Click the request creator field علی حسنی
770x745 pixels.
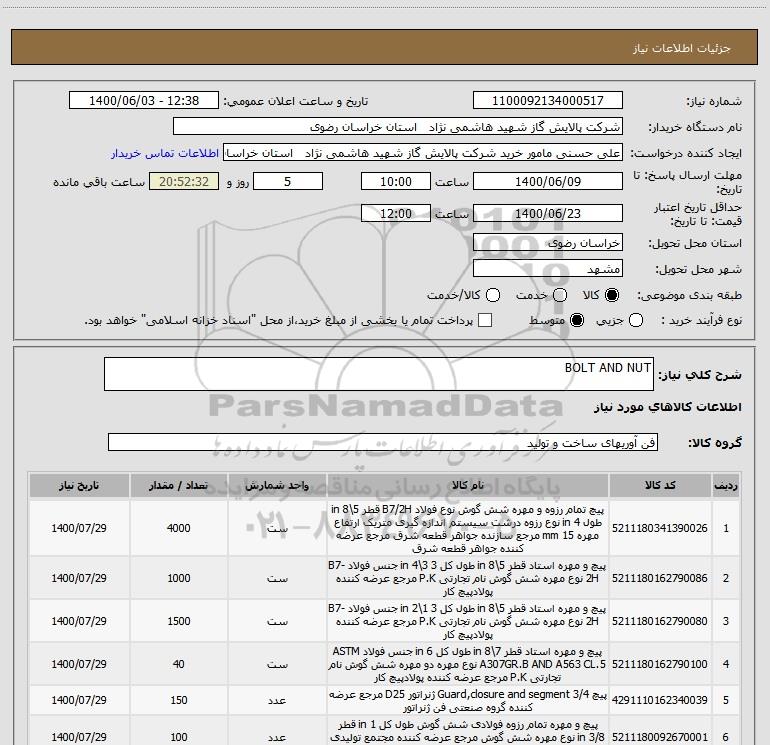(x=423, y=153)
